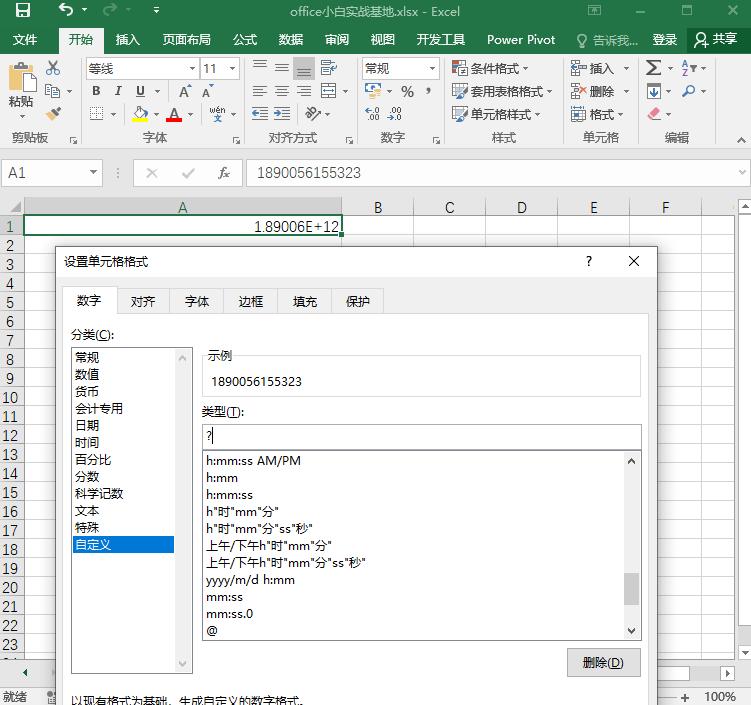This screenshot has width=751, height=705.
Task: Toggle Underline formatting
Action: (140, 91)
